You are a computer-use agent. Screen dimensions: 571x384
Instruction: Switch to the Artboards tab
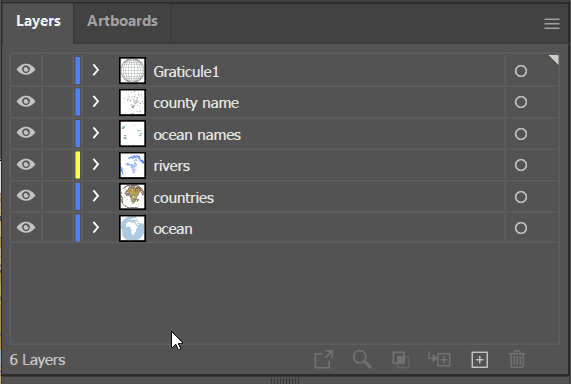(x=122, y=21)
